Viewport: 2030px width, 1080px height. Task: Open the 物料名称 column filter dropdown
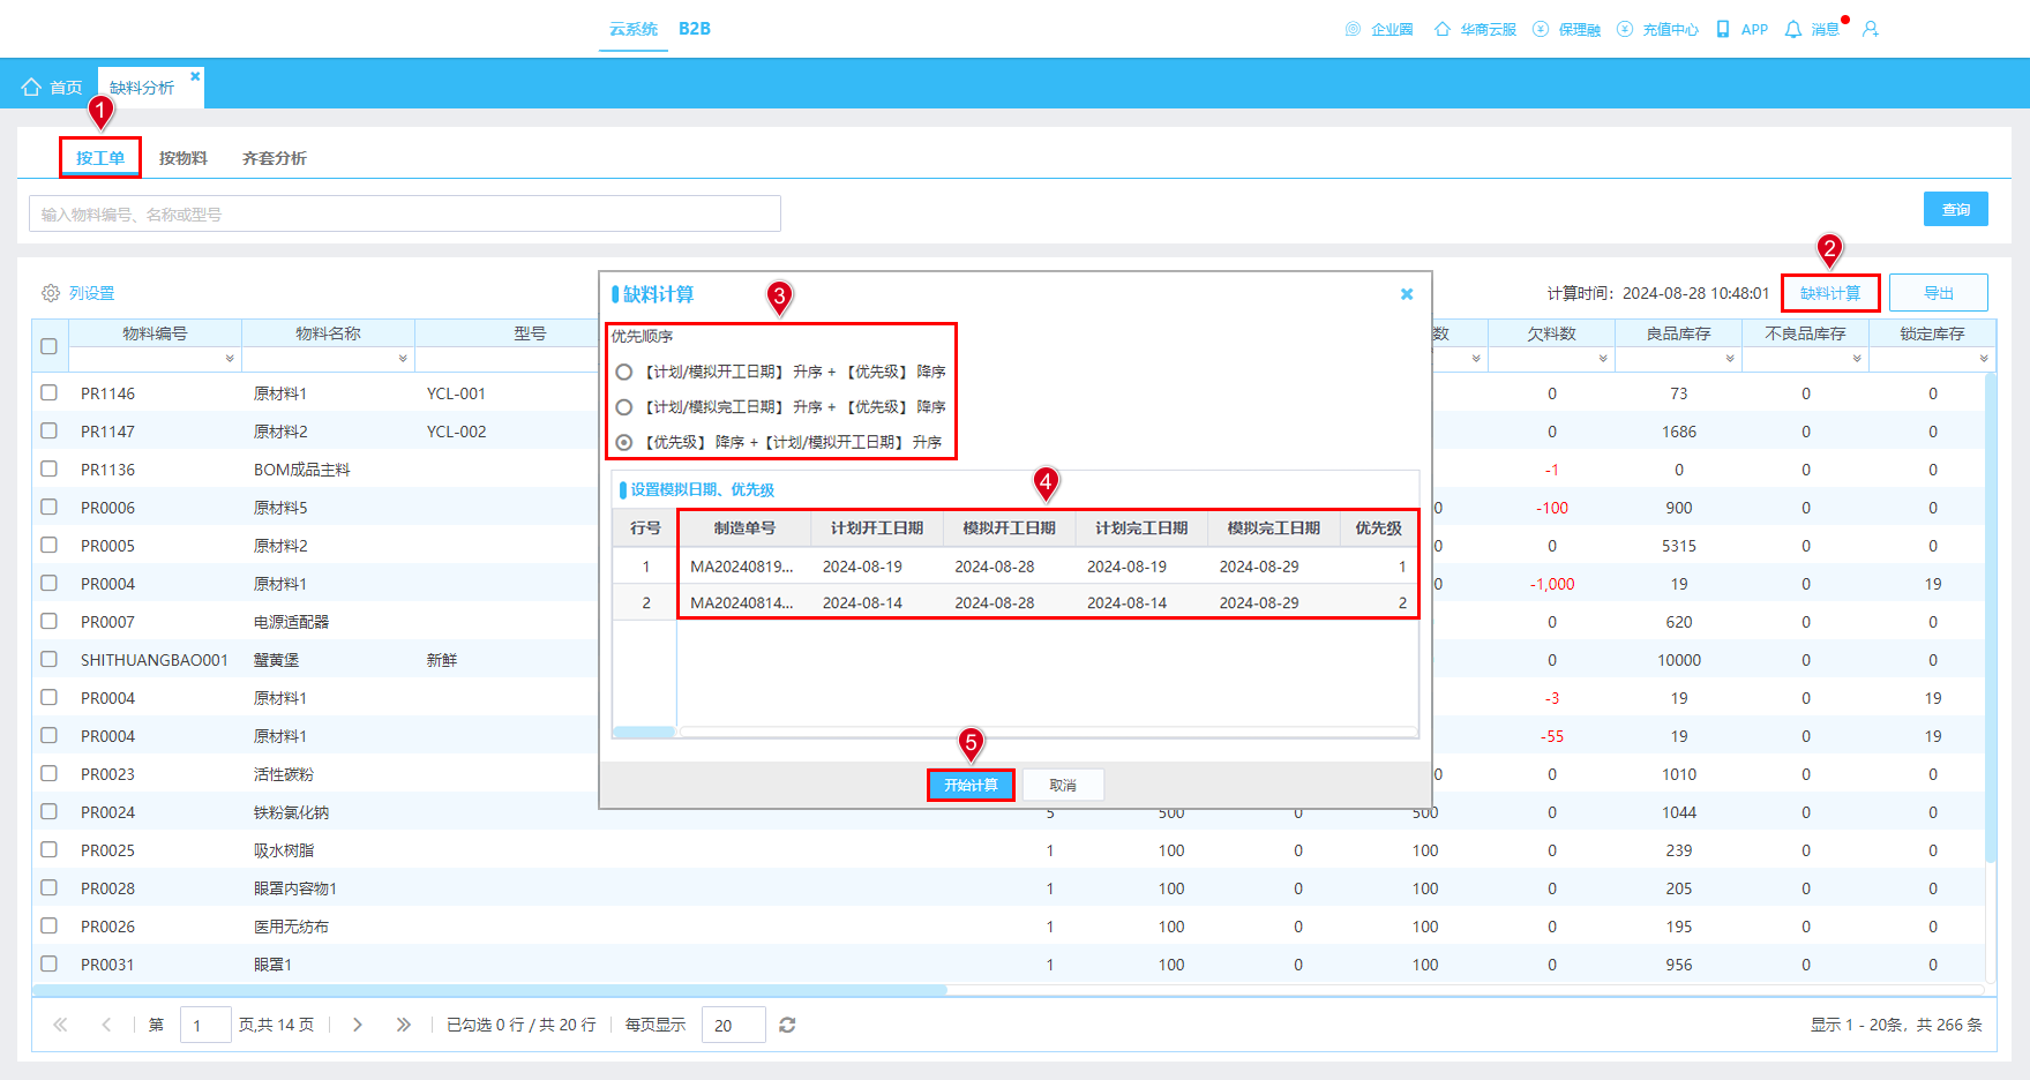tap(403, 359)
